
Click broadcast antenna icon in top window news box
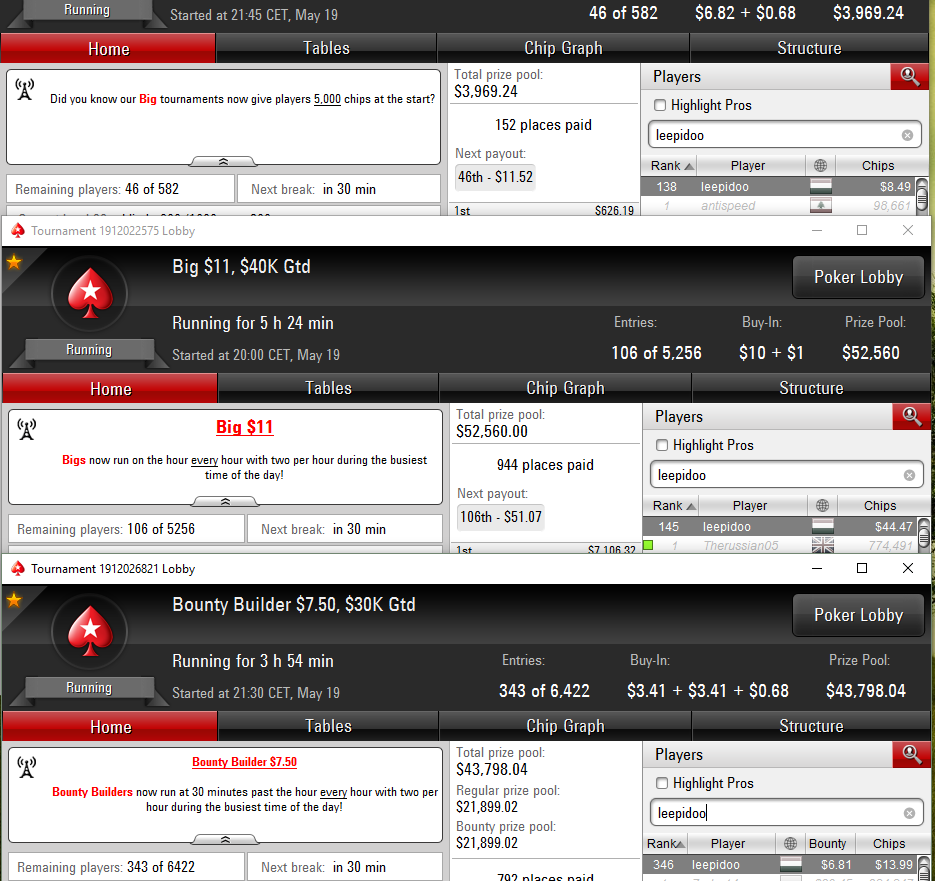click(24, 89)
